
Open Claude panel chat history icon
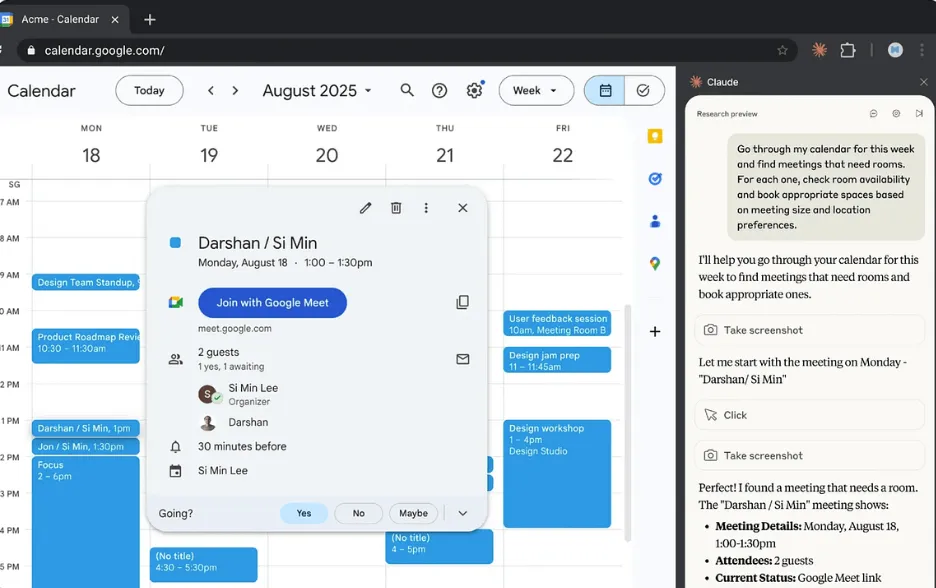click(x=873, y=113)
